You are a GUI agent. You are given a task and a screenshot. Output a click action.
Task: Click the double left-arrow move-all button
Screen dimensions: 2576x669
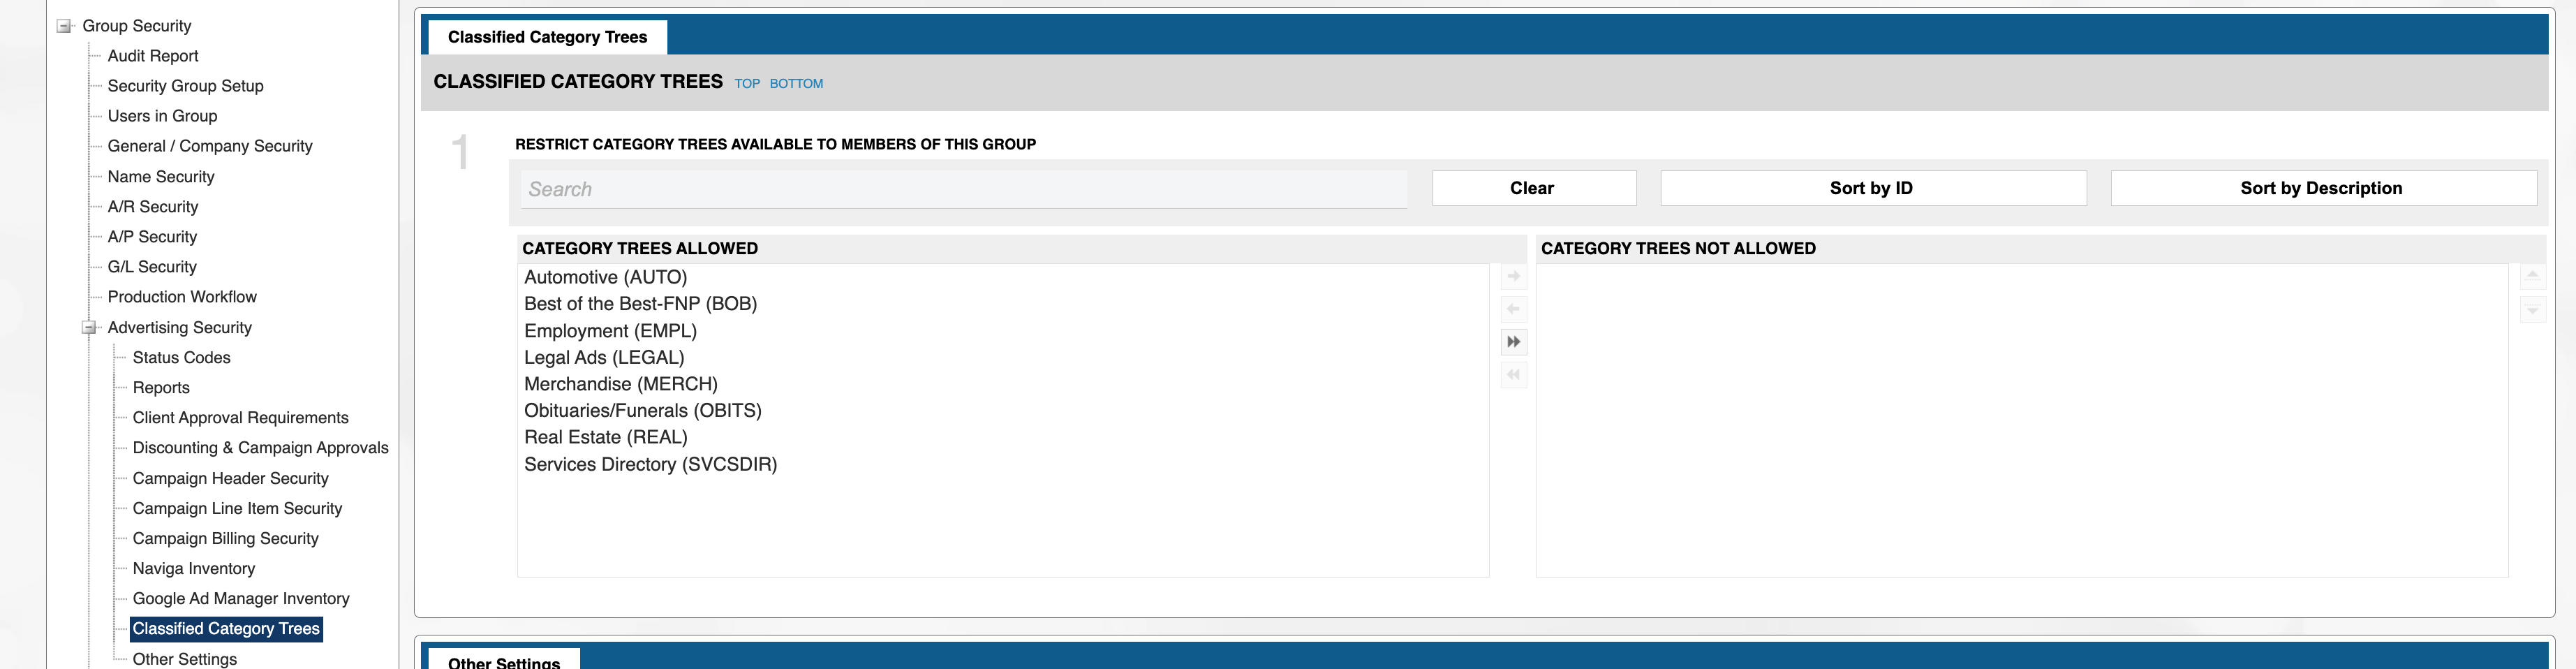[x=1513, y=375]
